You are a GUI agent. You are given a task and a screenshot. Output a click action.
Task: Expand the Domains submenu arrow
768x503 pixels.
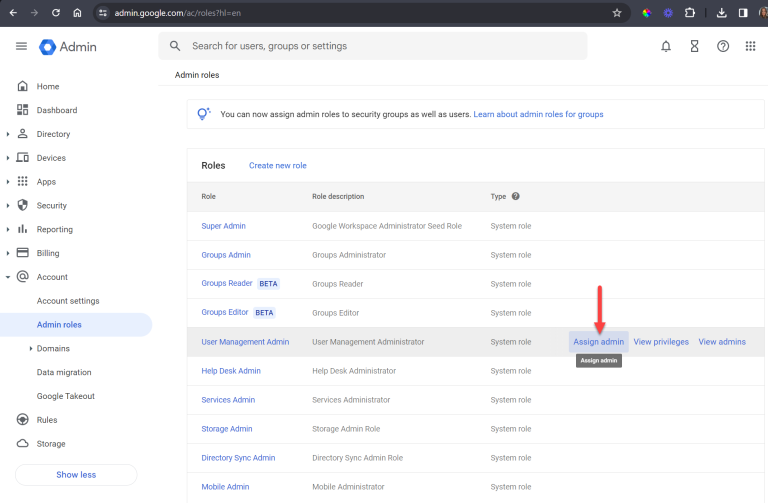coord(31,349)
